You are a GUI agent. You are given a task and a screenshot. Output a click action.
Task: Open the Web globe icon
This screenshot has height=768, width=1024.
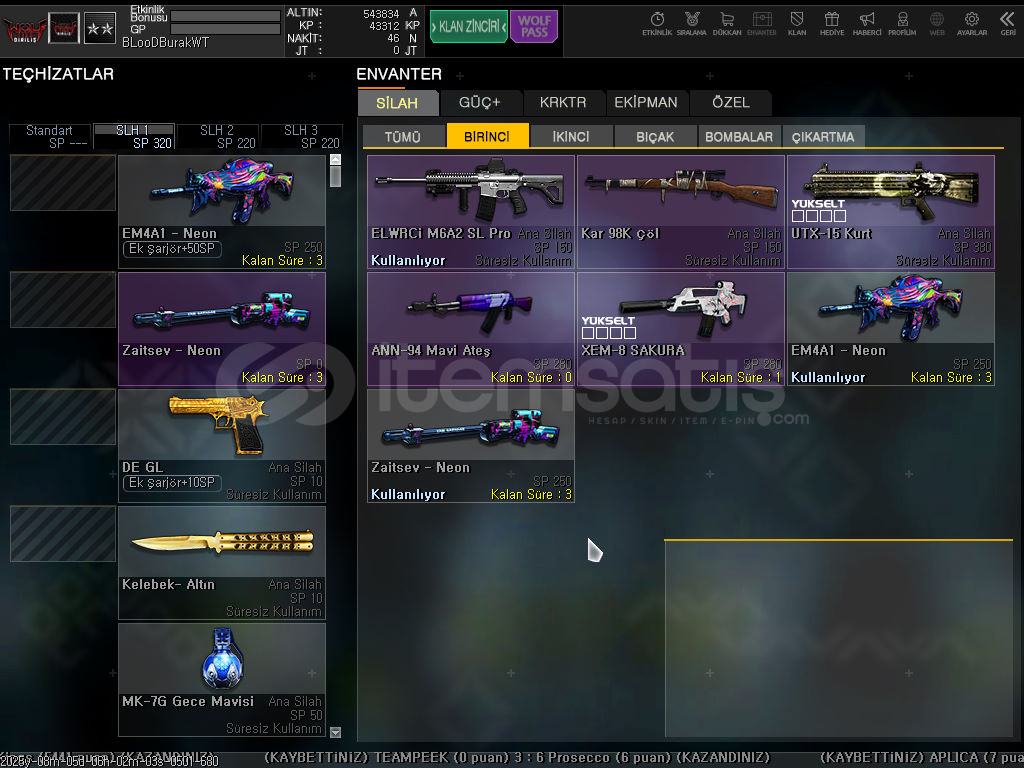[936, 24]
